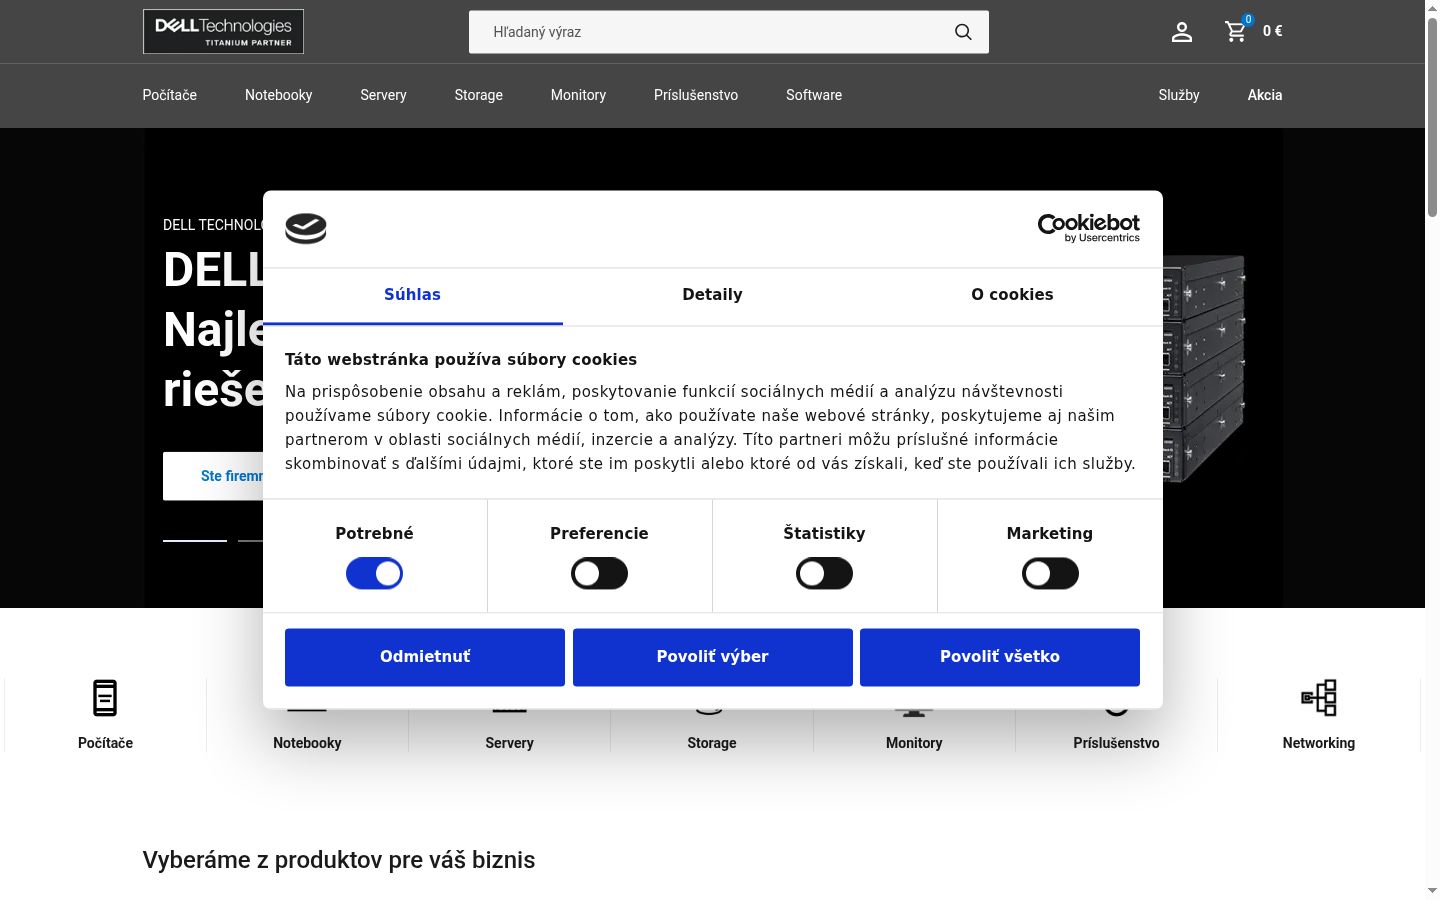Open the Akcia navigation link
Viewport: 1440px width, 900px height.
(1265, 95)
